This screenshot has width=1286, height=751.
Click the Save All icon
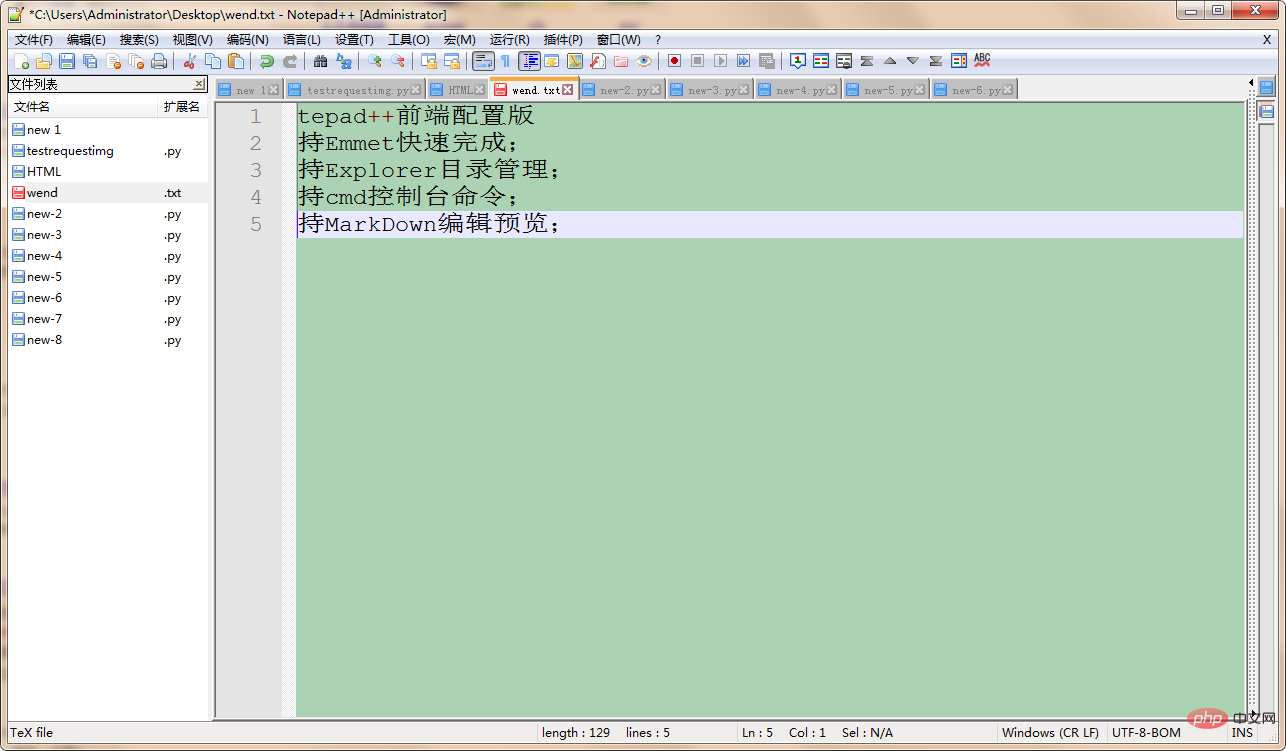[x=90, y=61]
